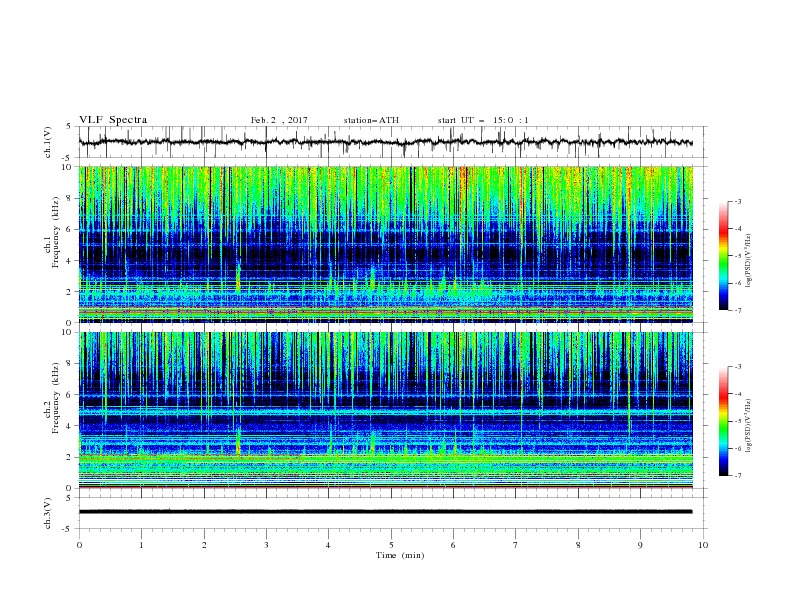Click the '4' tick on ch.2 frequency axis

tap(70, 426)
